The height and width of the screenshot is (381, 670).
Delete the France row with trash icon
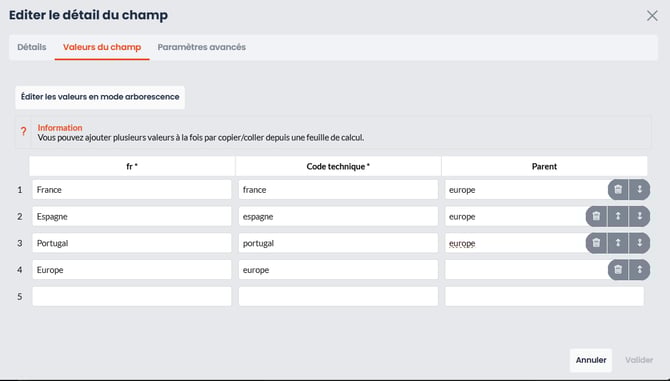618,189
